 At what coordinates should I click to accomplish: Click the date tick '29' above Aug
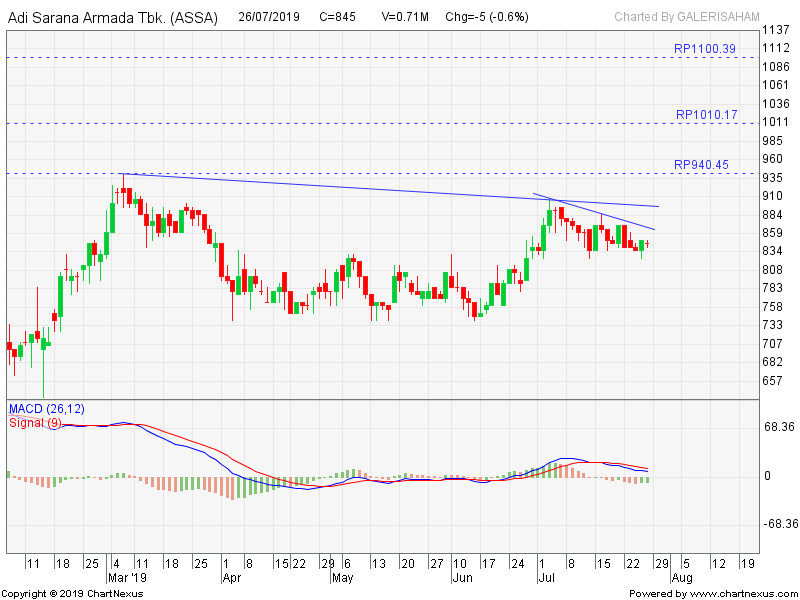pyautogui.click(x=662, y=564)
